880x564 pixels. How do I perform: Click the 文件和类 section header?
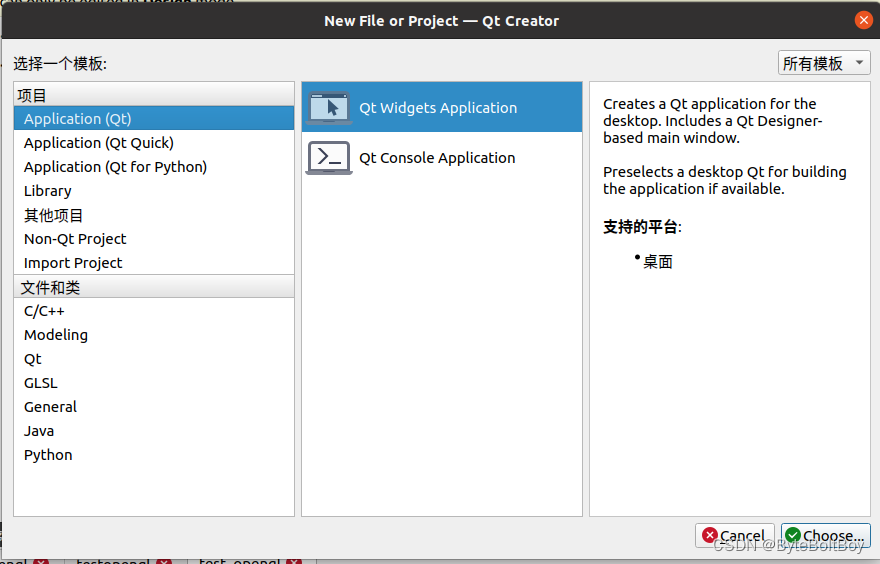[x=154, y=287]
